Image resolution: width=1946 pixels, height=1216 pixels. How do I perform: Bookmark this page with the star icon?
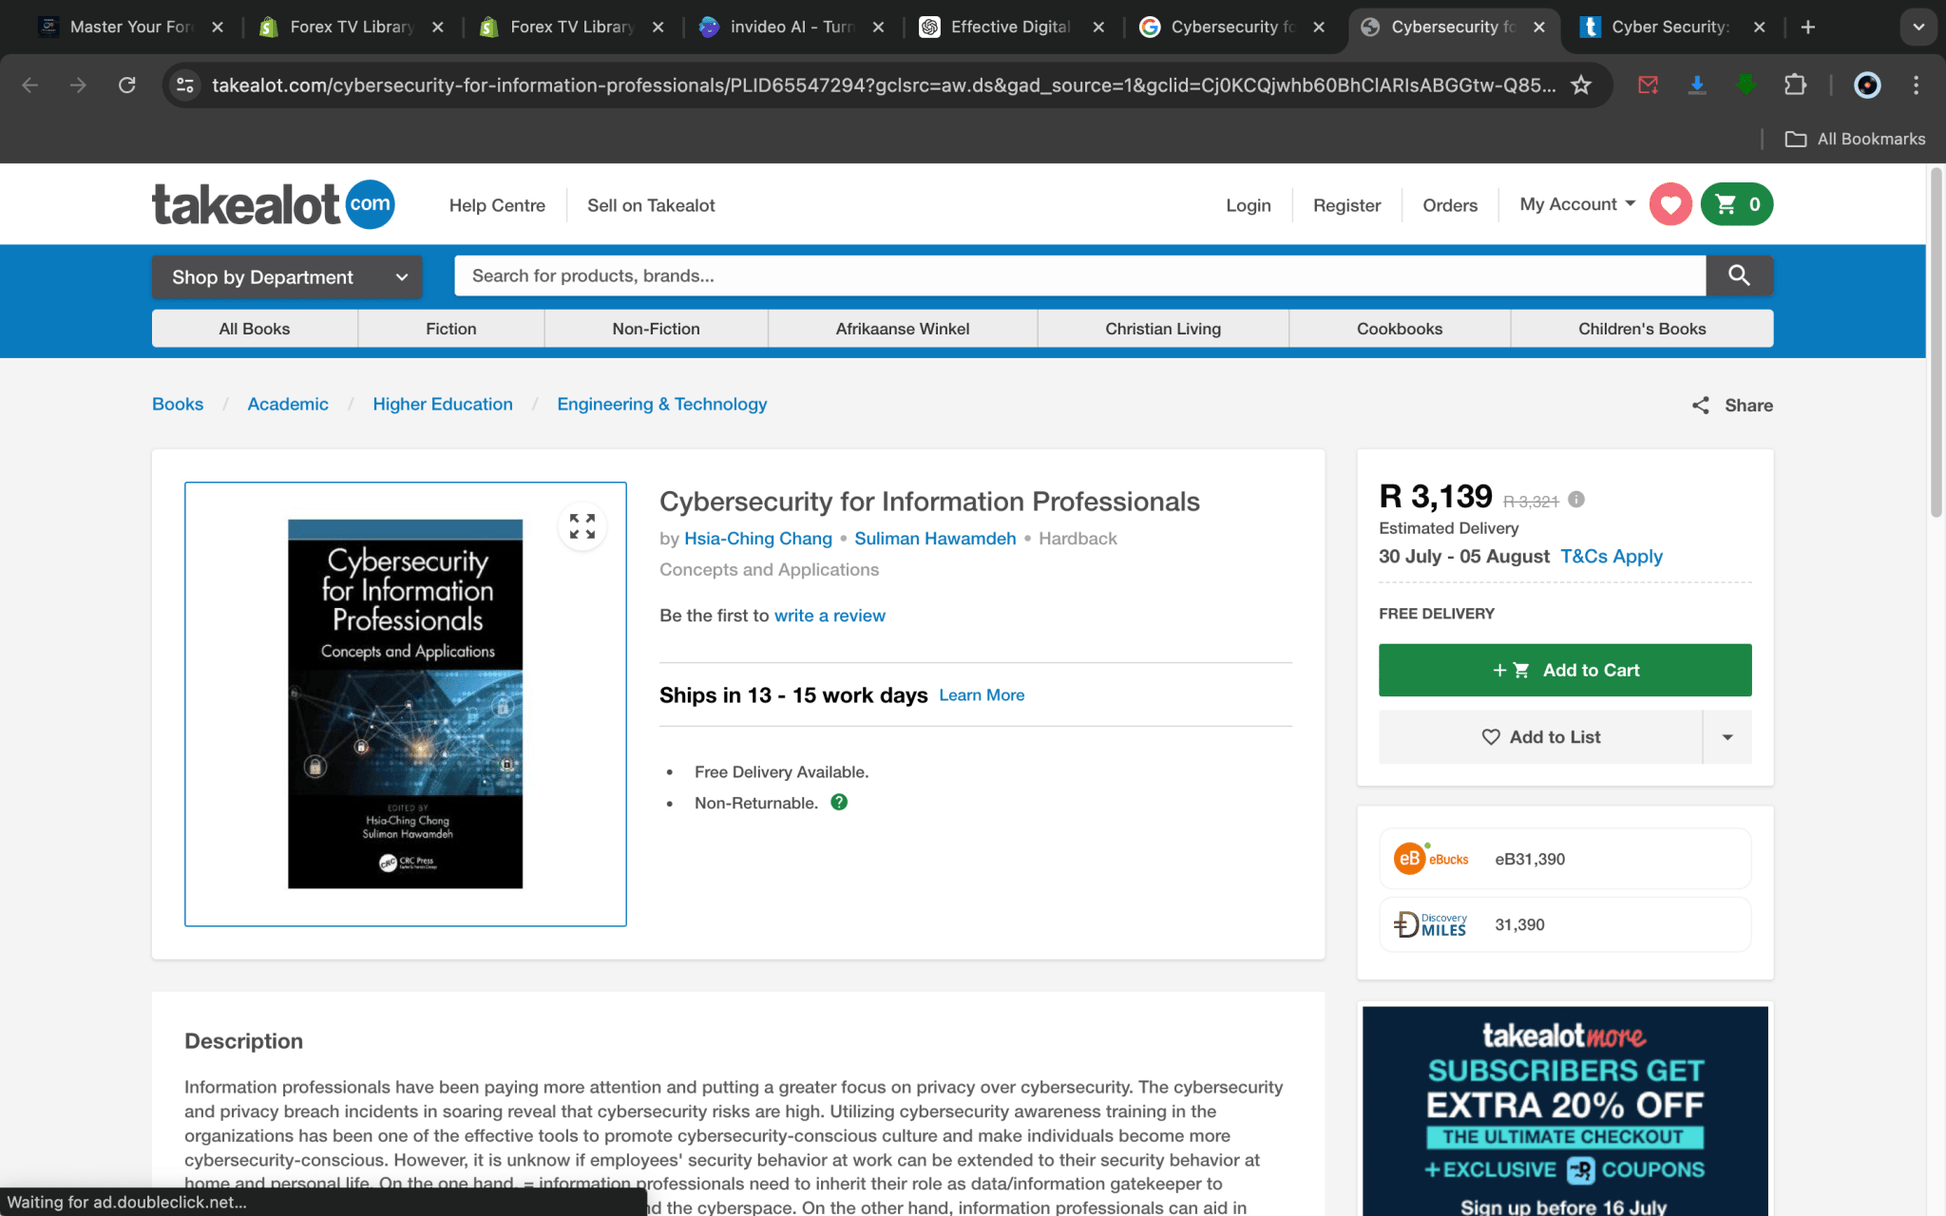[1581, 85]
